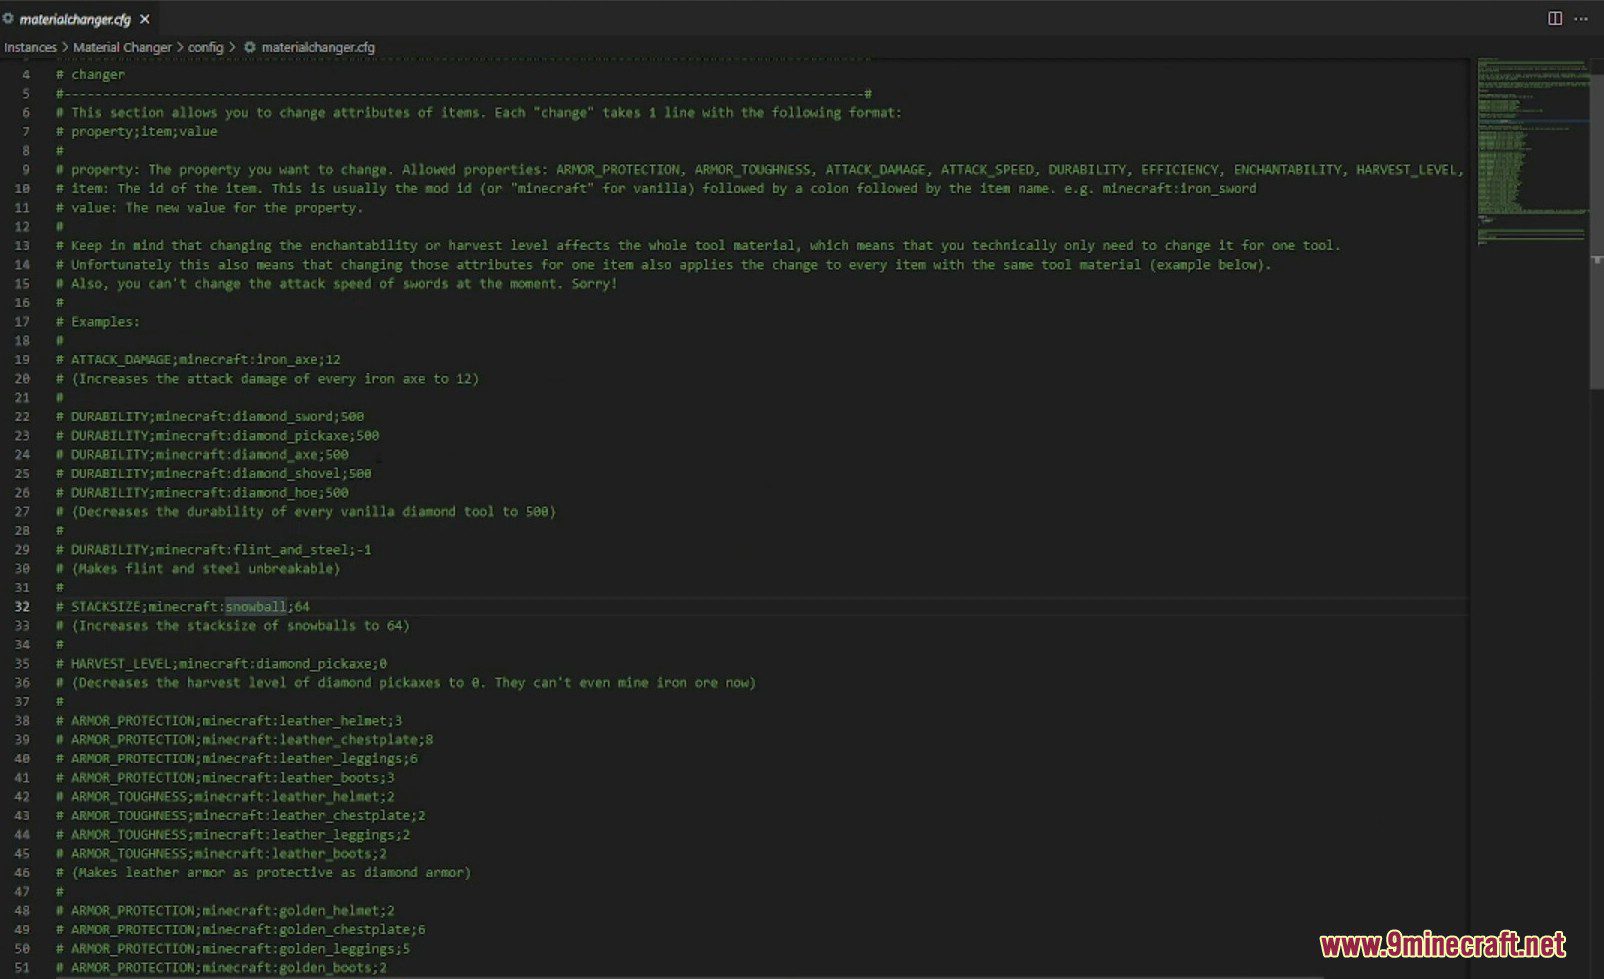Viewport: 1604px width, 979px height.
Task: Click the gear icon in the breadcrumb
Action: tap(250, 47)
